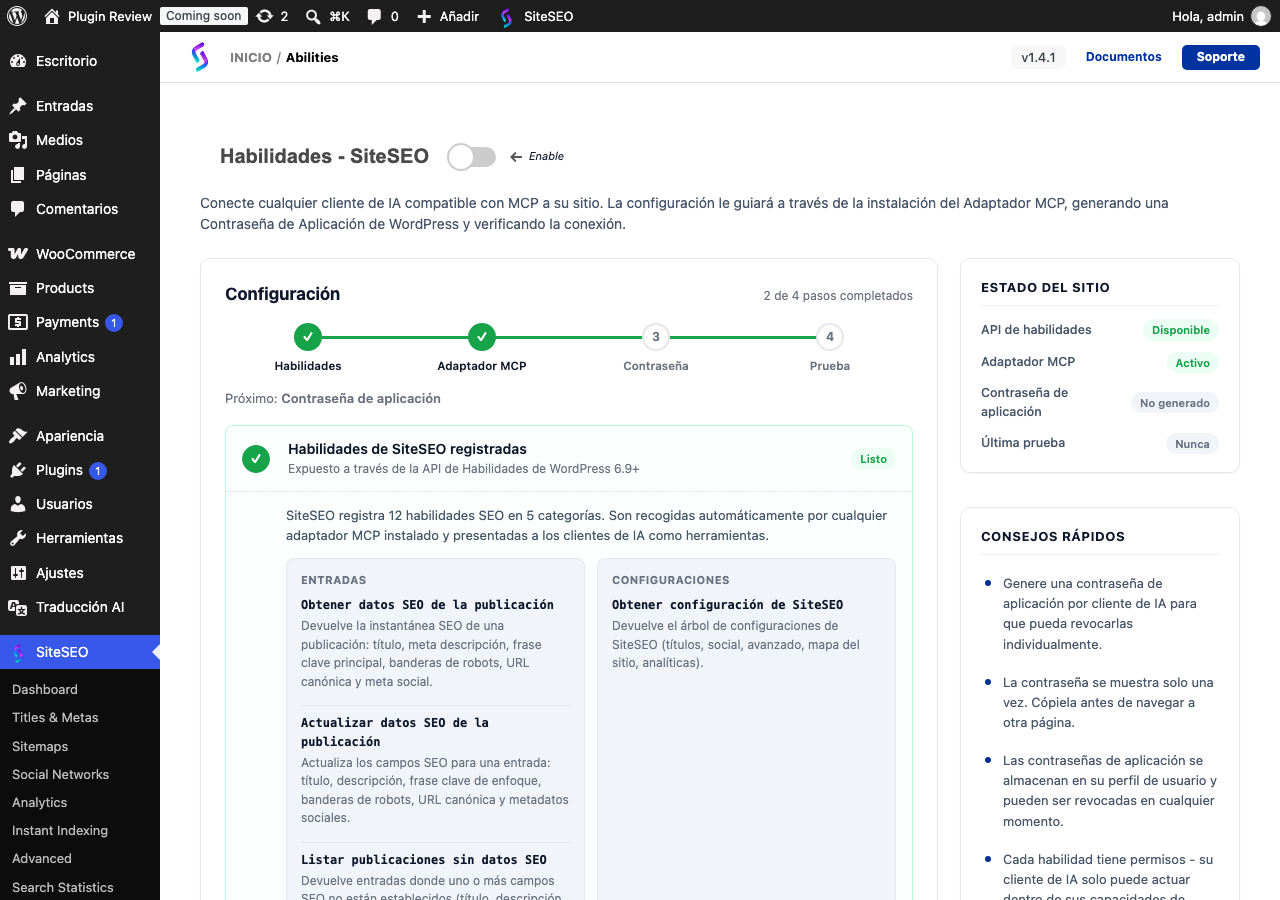Click the Nunca status badge
The image size is (1280, 900).
1193,444
